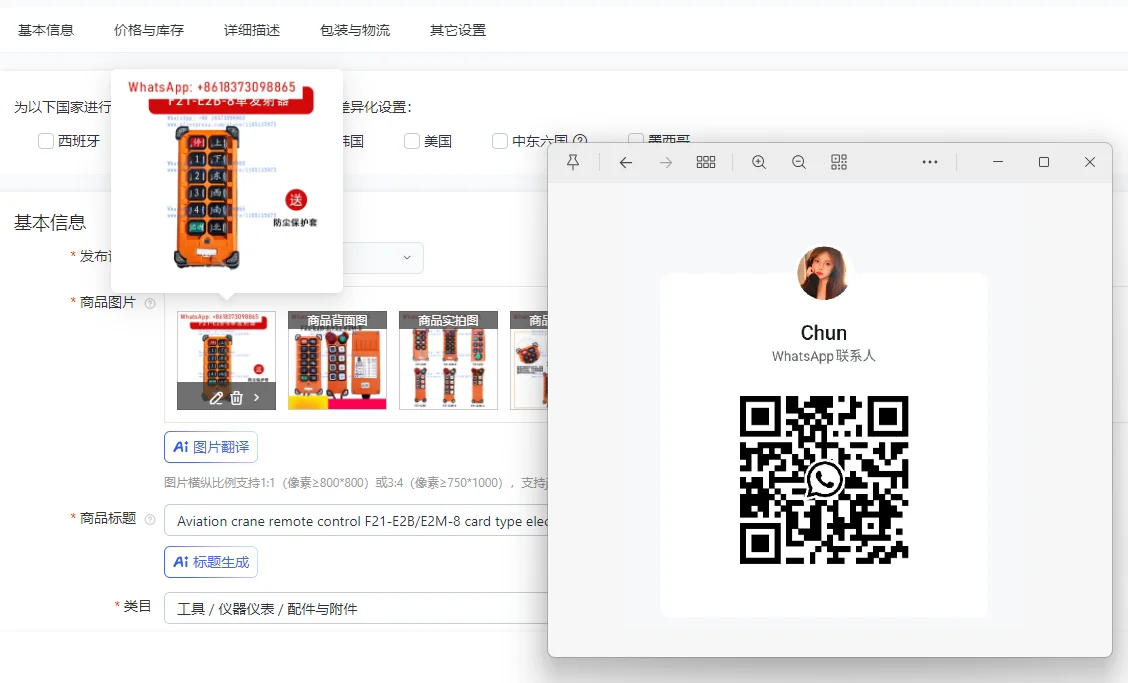Switch to 包装与物流 tab
This screenshot has width=1128, height=683.
(x=355, y=30)
